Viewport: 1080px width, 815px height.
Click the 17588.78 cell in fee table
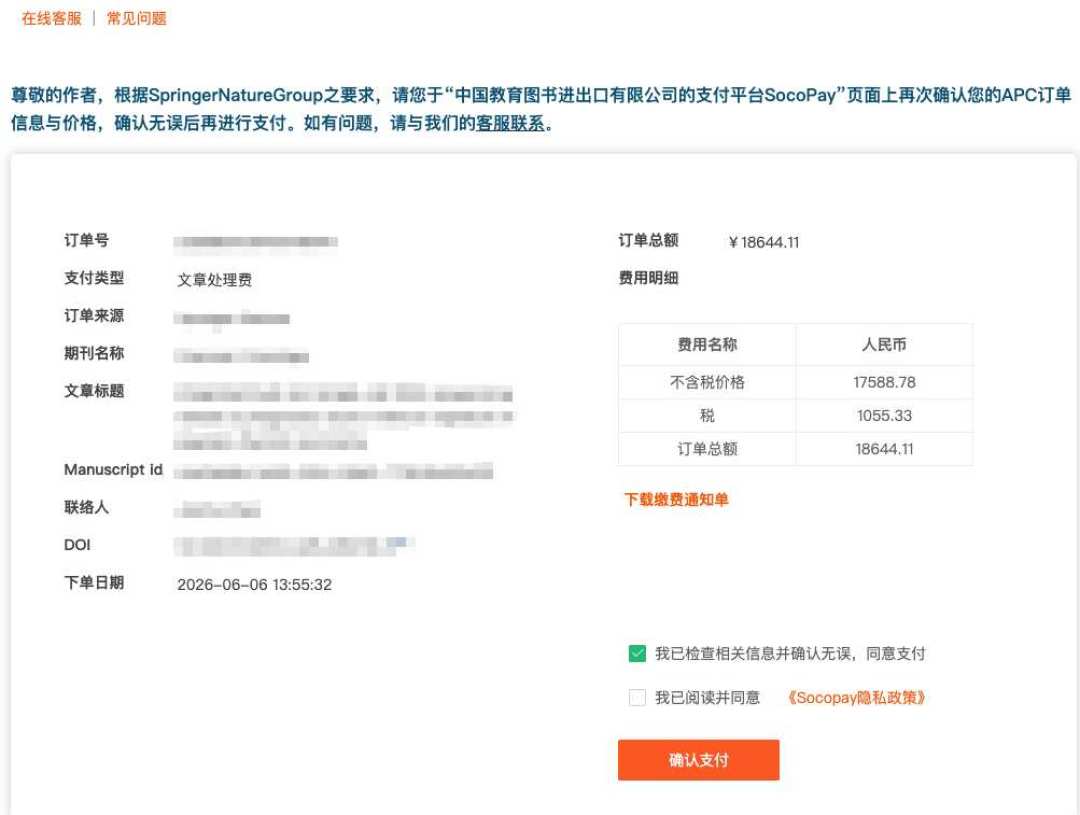(x=884, y=382)
